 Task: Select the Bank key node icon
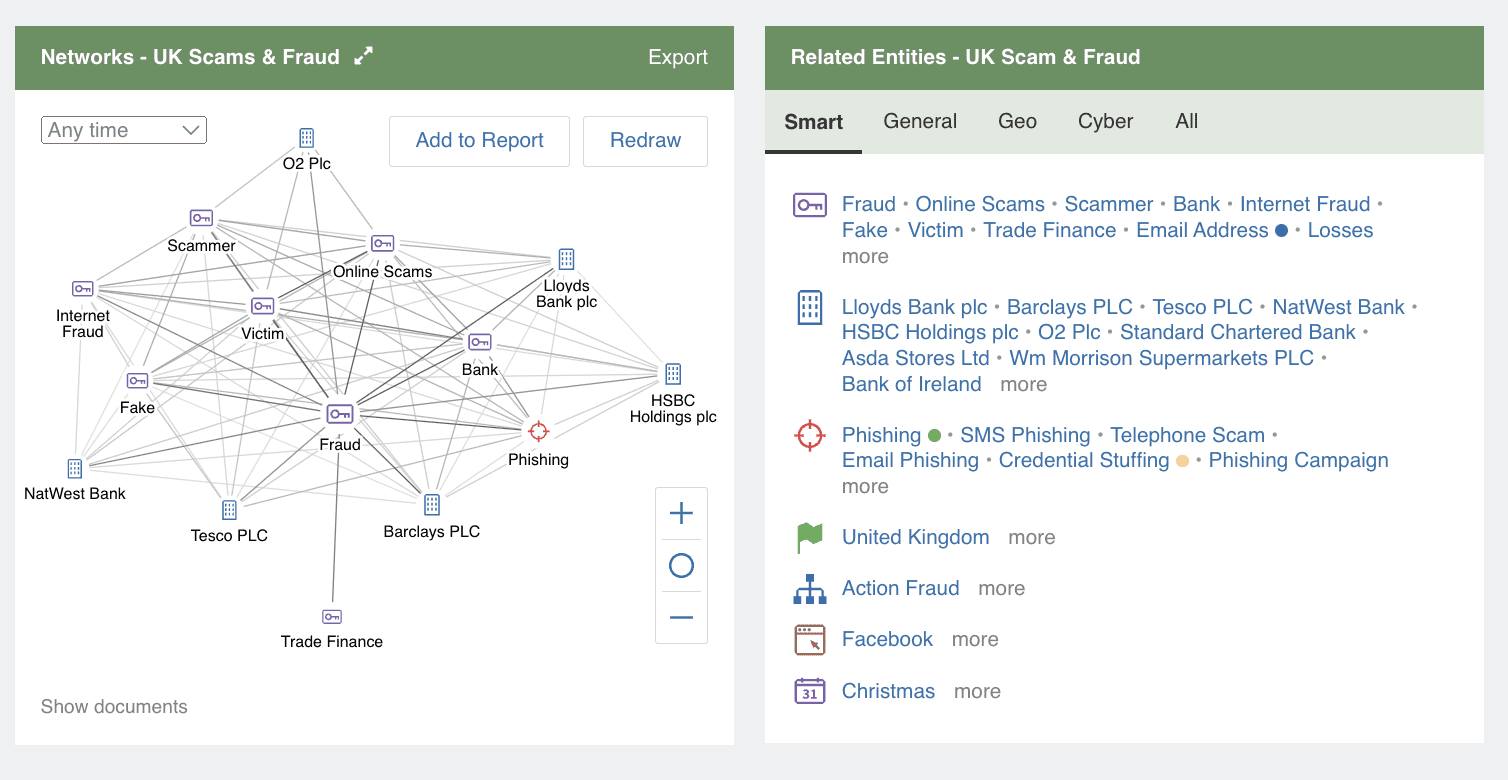tap(480, 342)
